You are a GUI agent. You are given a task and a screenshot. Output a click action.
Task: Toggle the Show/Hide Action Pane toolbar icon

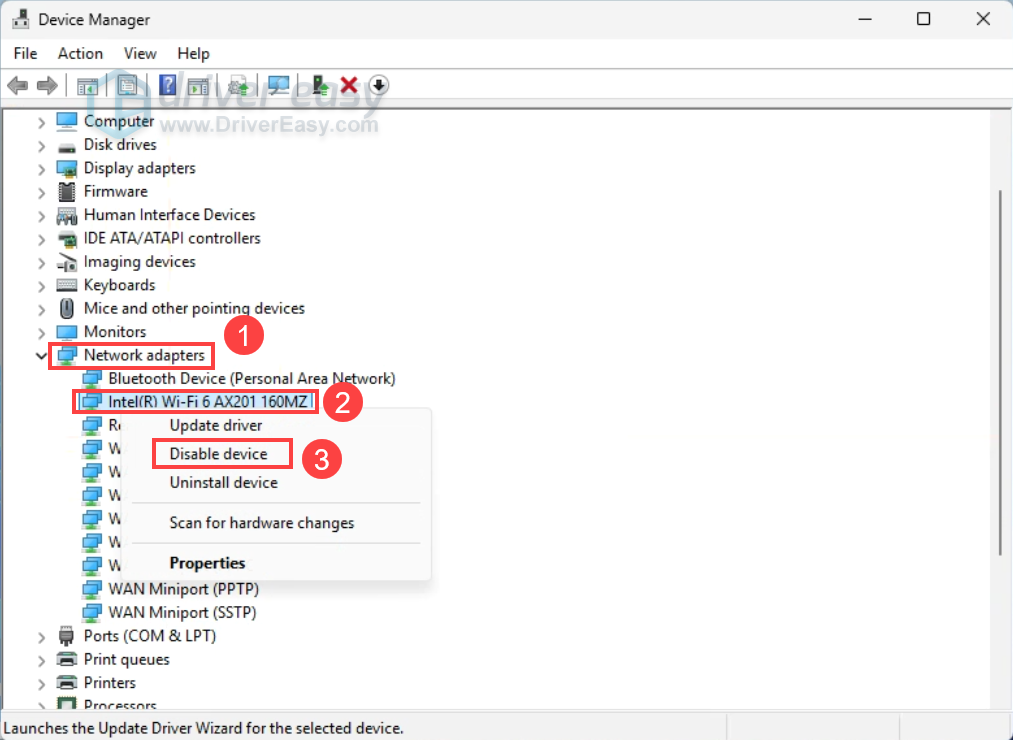[198, 85]
